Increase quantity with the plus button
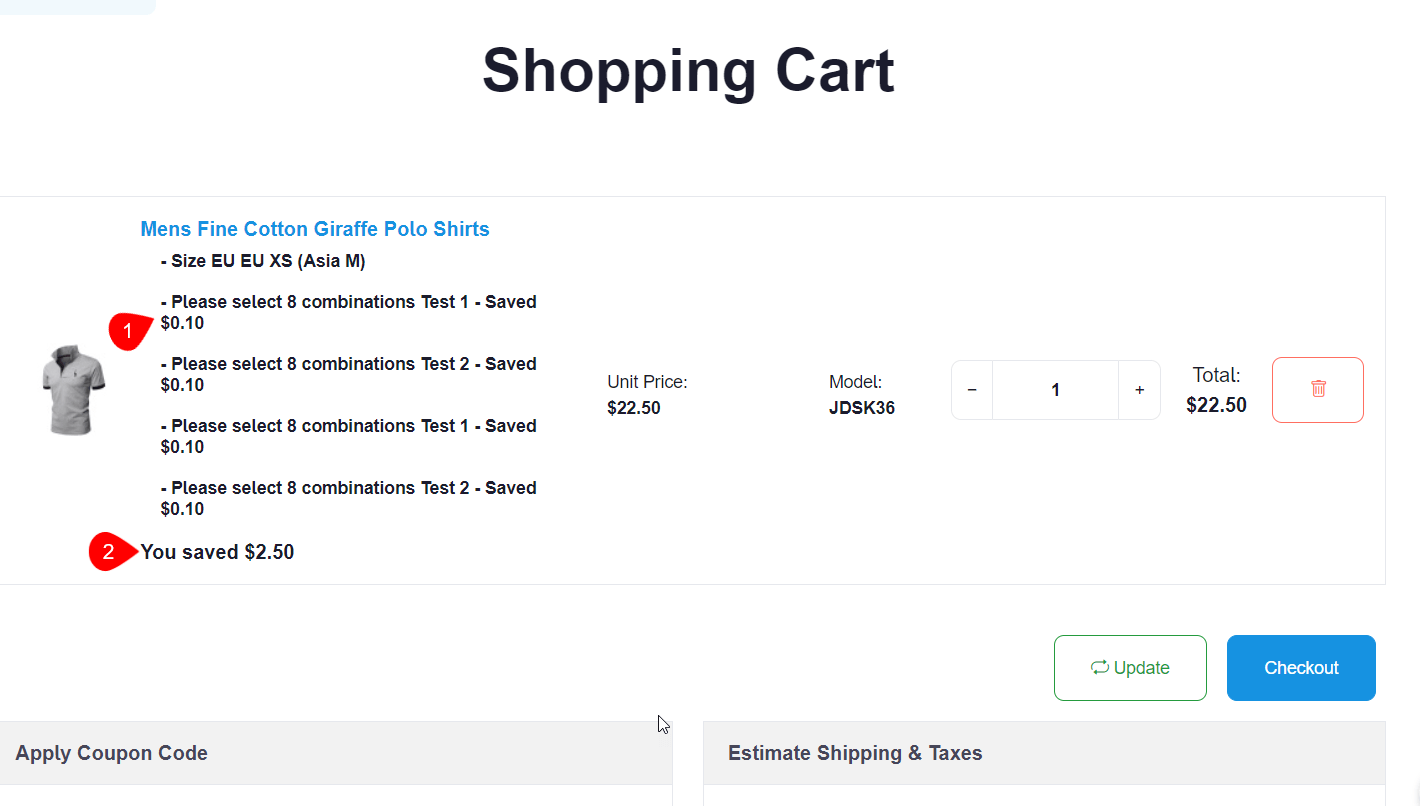This screenshot has height=806, width=1420. coord(1139,390)
